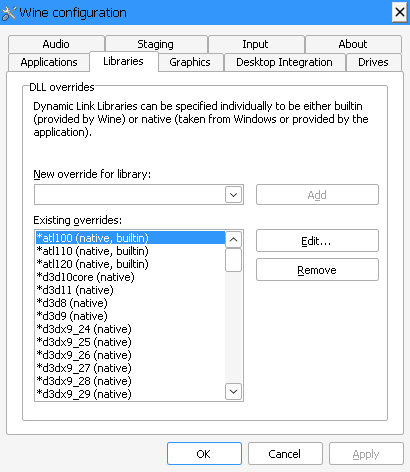Switch to the Applications tab
Viewport: 410px width, 472px height.
tap(49, 62)
